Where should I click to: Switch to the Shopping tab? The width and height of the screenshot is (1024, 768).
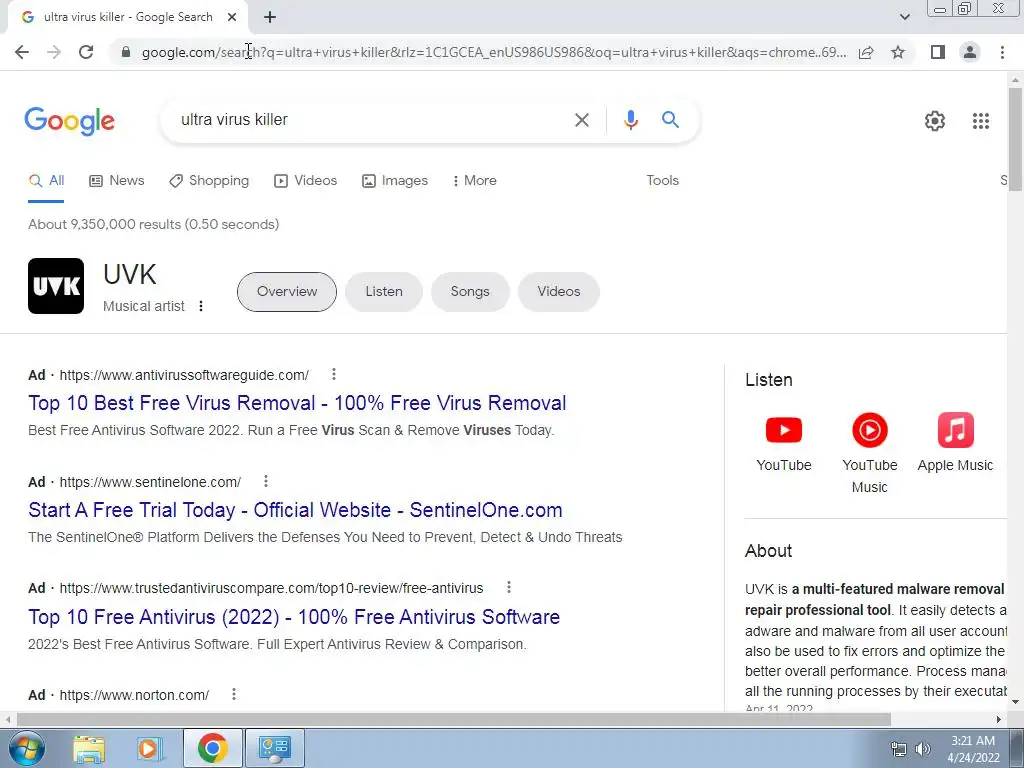coord(209,181)
